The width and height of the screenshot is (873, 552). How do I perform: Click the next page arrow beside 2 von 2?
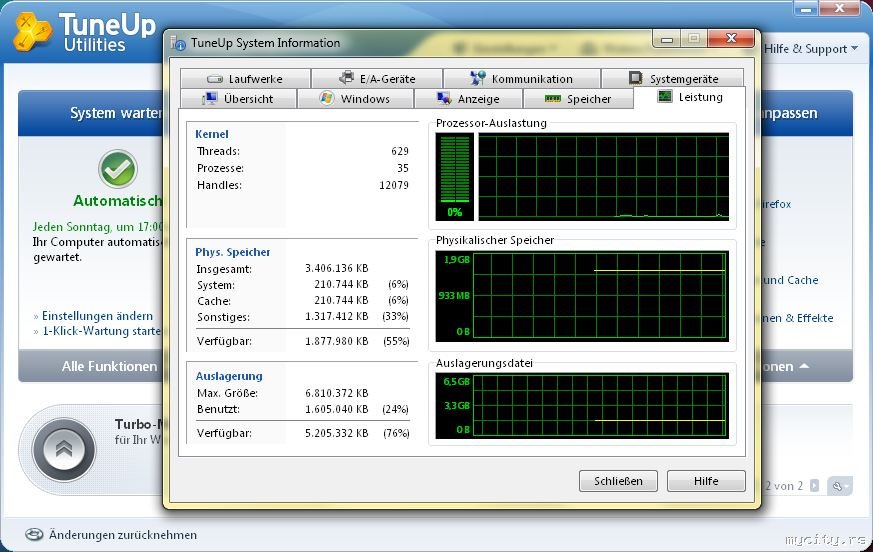tap(815, 485)
